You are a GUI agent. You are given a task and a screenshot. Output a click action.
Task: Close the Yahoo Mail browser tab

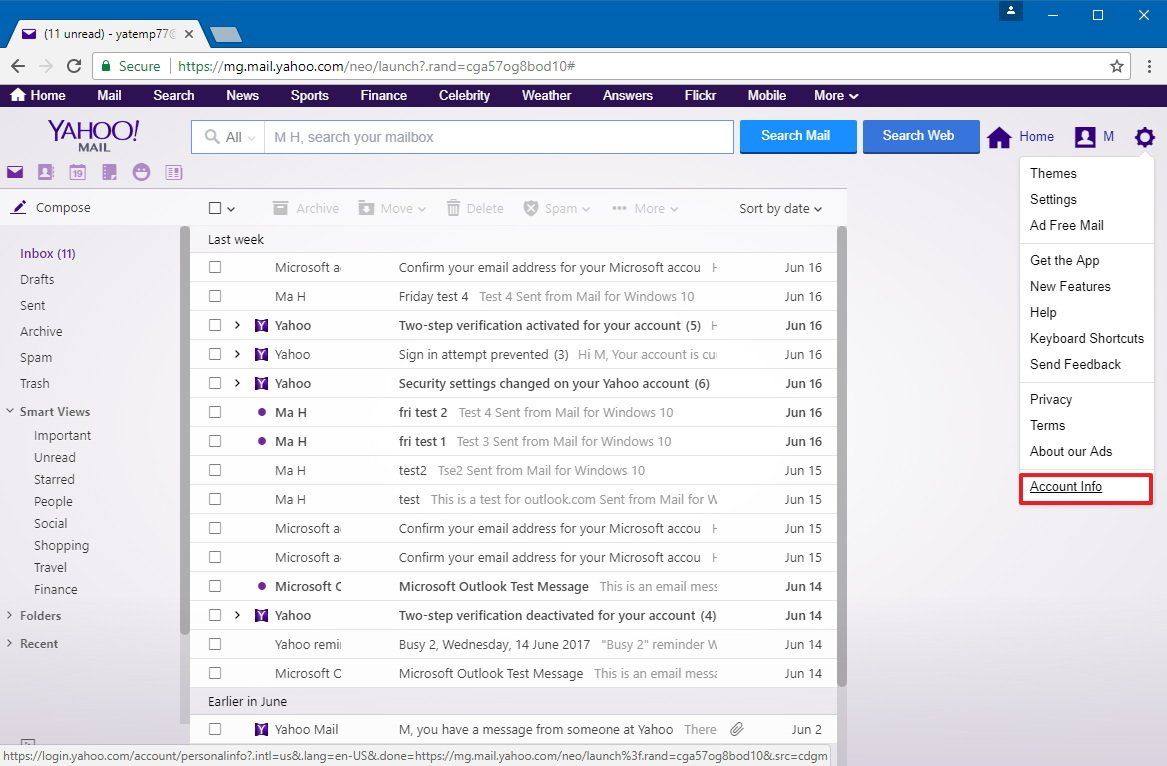coord(189,34)
